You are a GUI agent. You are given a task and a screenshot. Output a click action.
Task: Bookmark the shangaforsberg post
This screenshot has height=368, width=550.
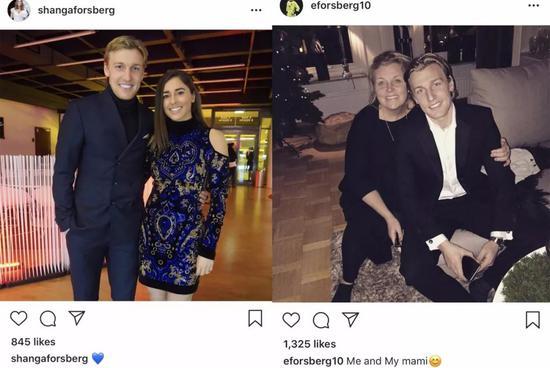pyautogui.click(x=255, y=318)
